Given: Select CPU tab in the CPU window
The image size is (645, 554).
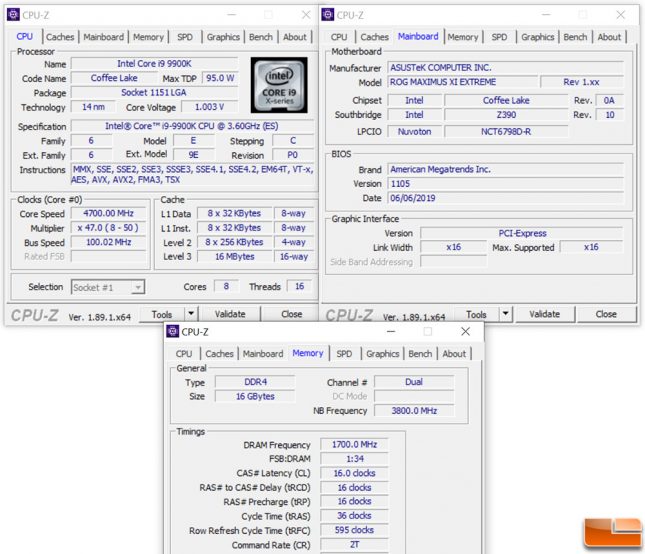Looking at the screenshot, I should 25,37.
